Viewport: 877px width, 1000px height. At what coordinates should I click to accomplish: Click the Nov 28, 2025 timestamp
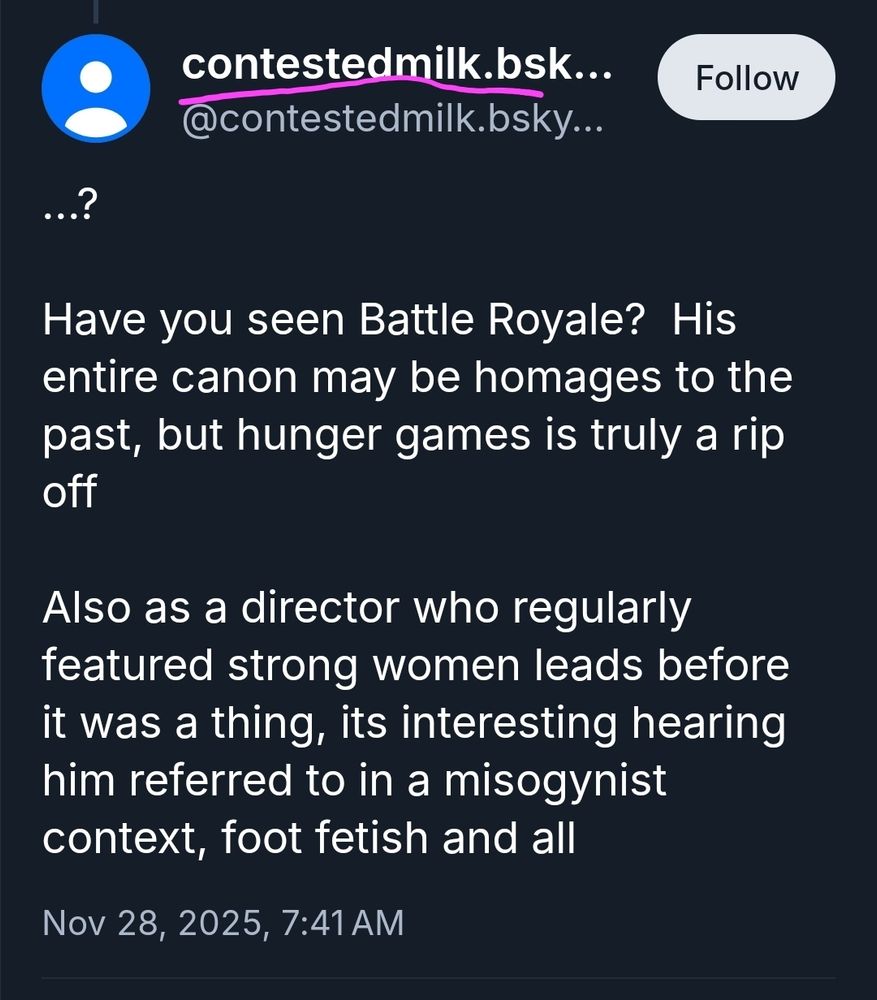click(x=223, y=921)
